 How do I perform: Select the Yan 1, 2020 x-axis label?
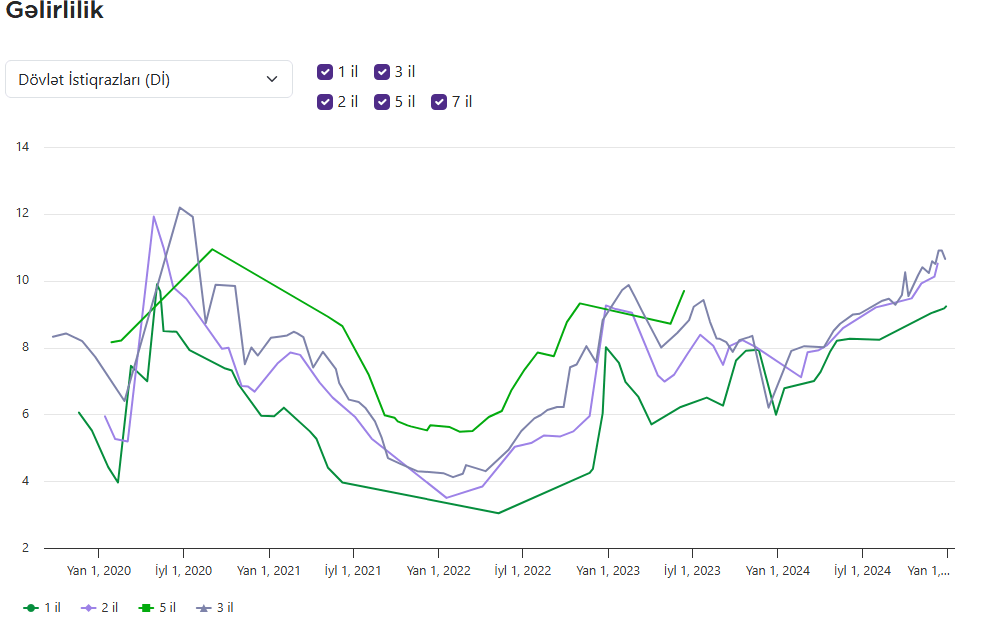coord(98,571)
